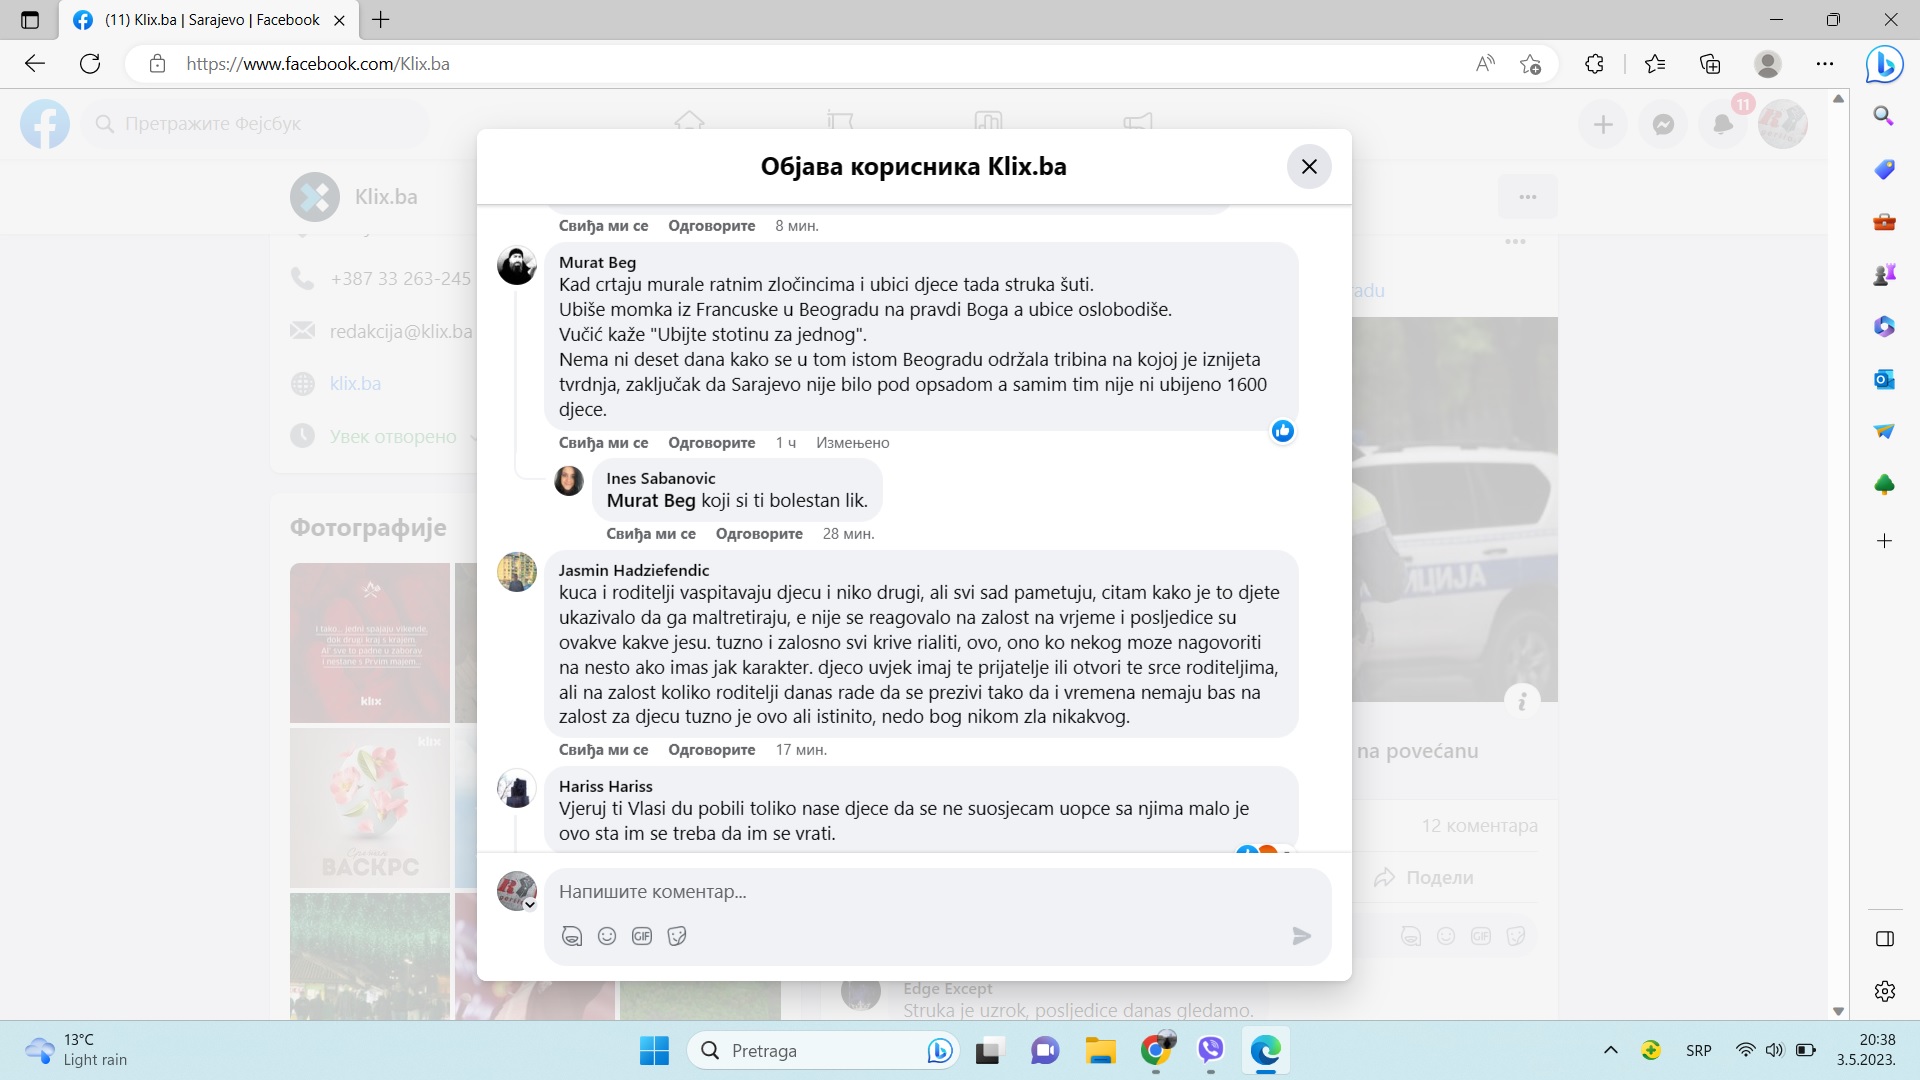This screenshot has width=1920, height=1080.
Task: Select the Klix.ba Facebook tab
Action: [210, 20]
